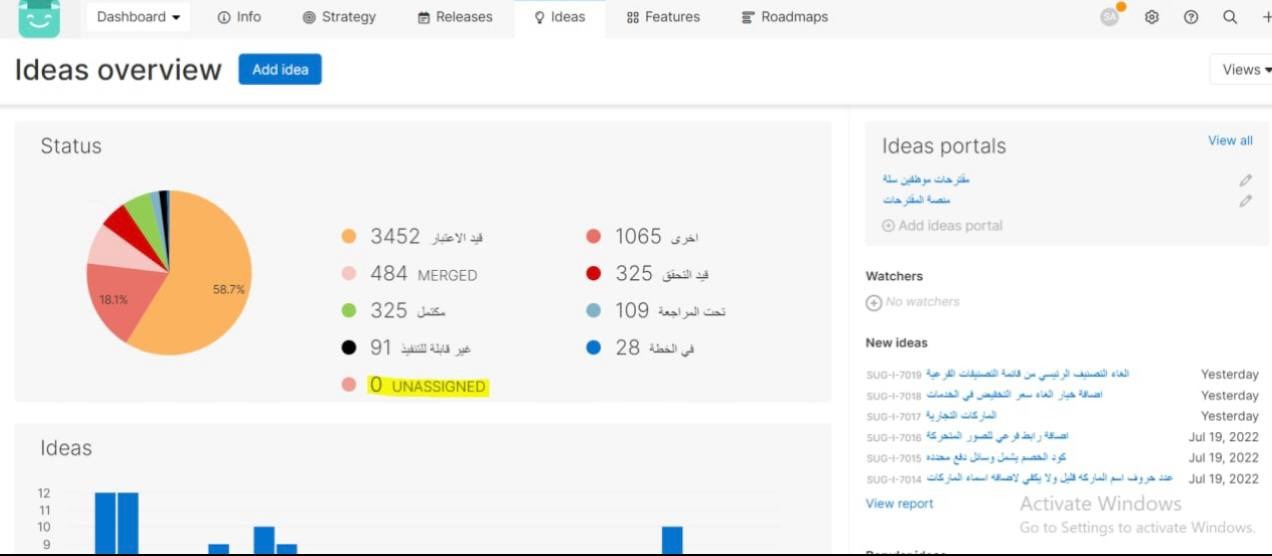The width and height of the screenshot is (1272, 556).
Task: Open the Views dropdown
Action: click(1241, 70)
